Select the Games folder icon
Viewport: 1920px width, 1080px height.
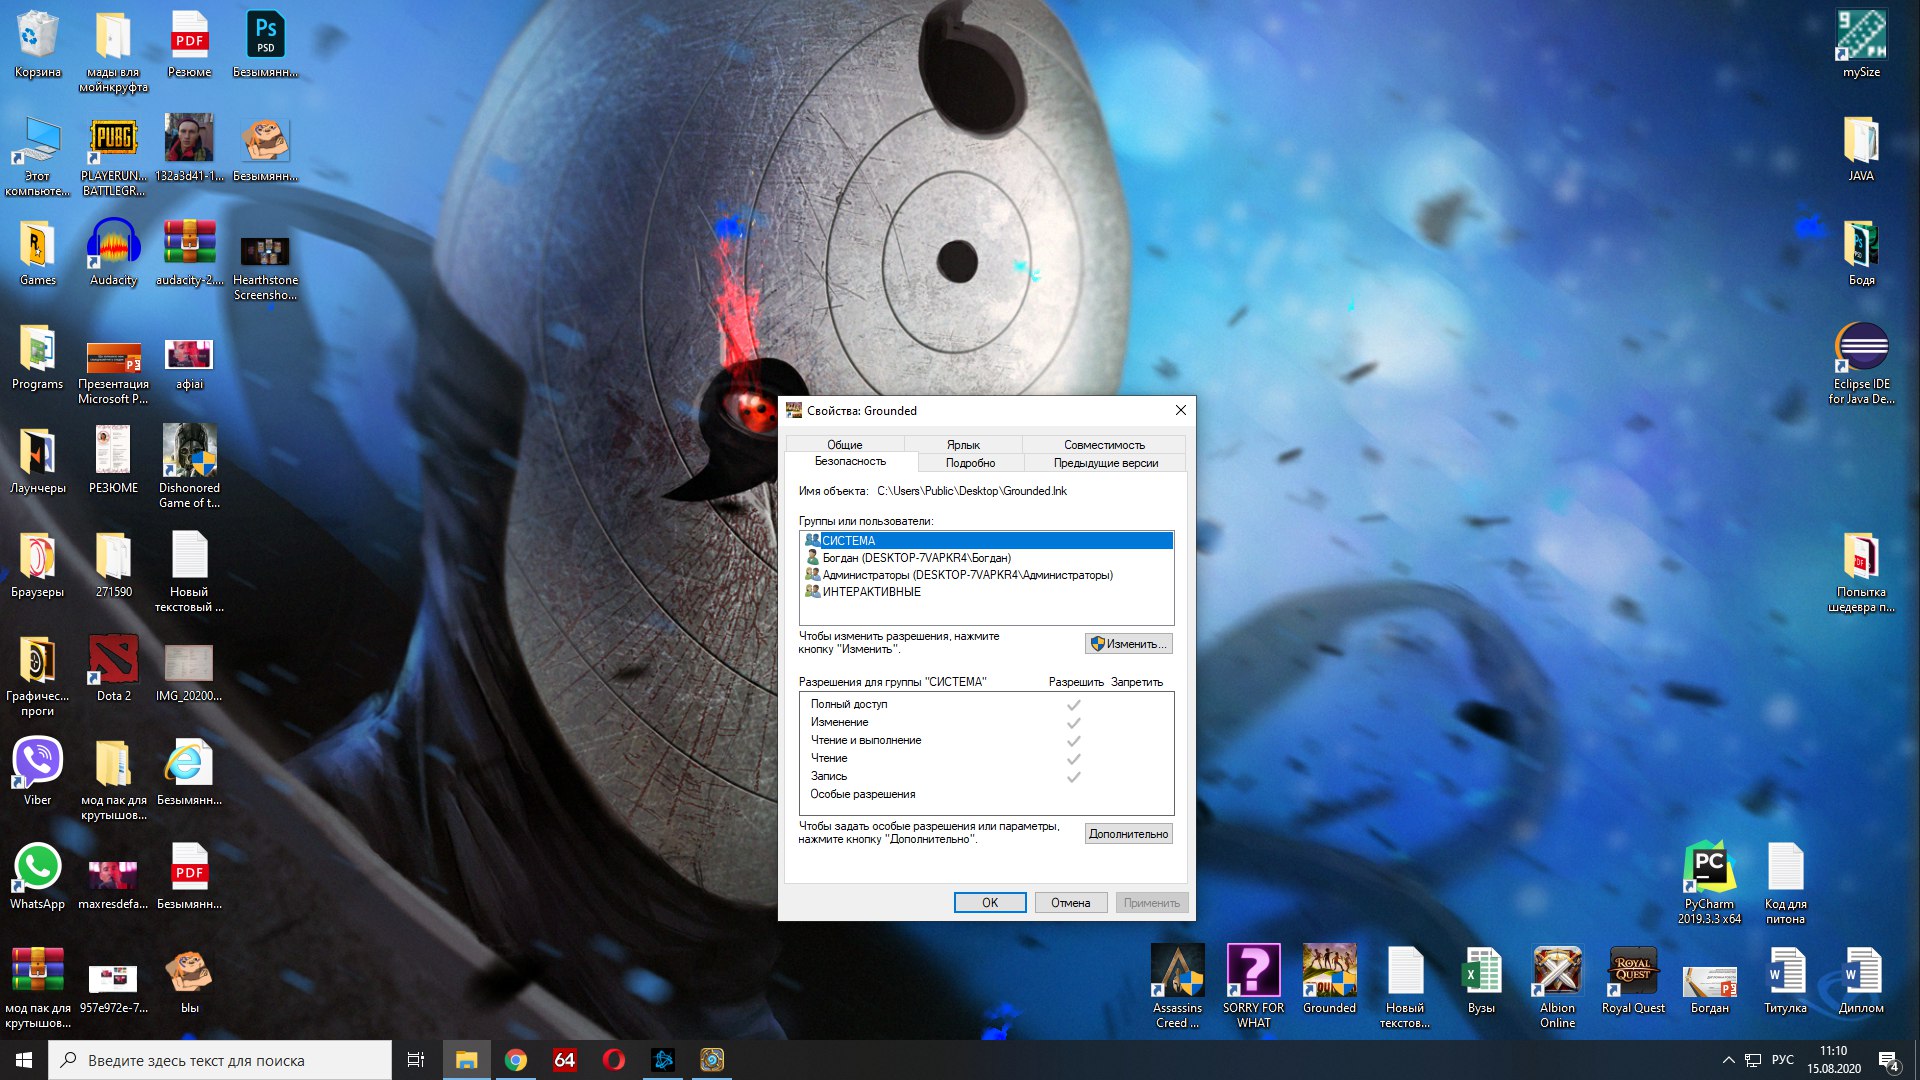tap(37, 253)
